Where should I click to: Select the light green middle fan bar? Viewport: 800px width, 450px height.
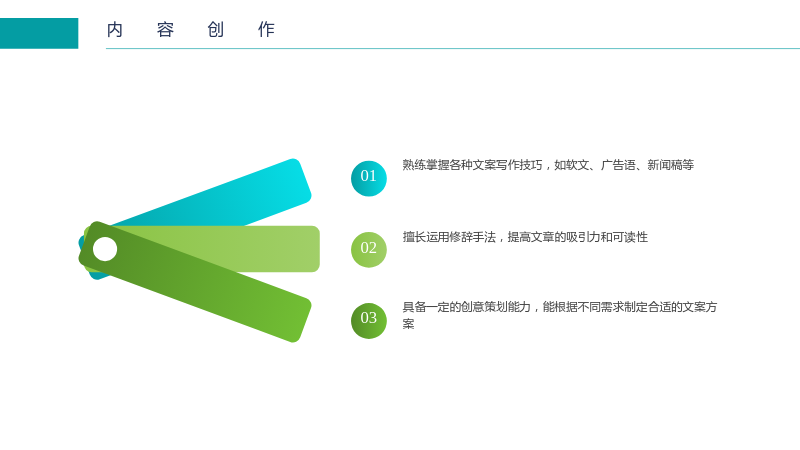[255, 249]
